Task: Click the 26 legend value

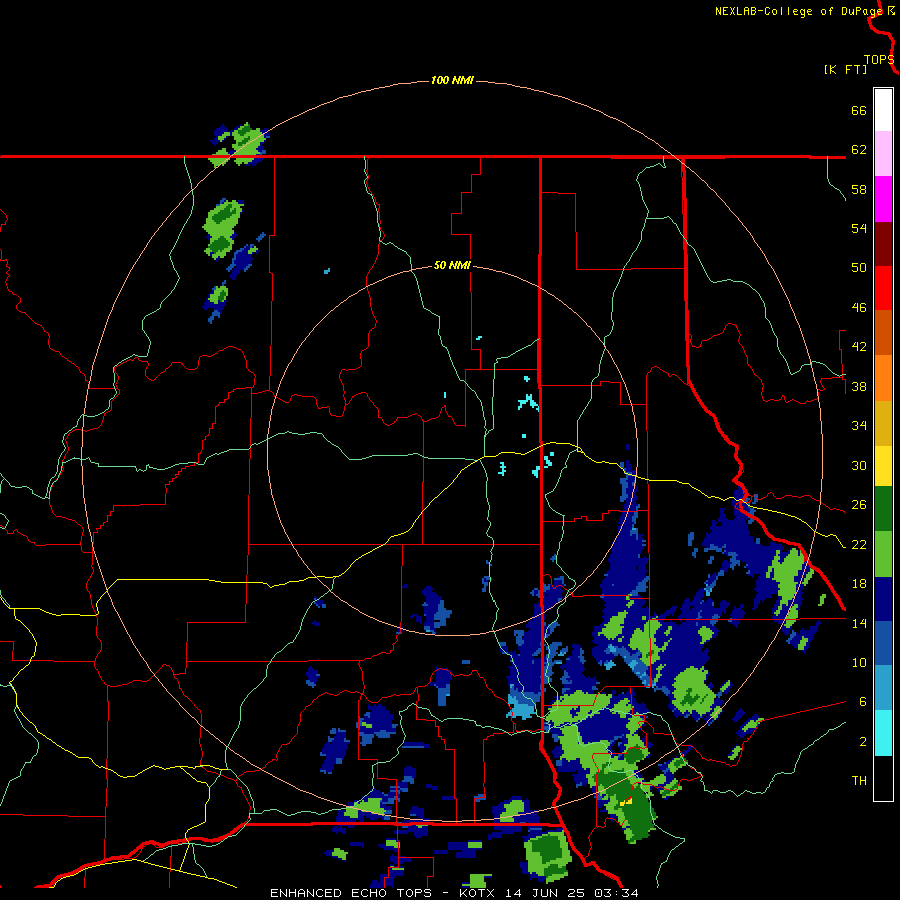Action: [859, 505]
